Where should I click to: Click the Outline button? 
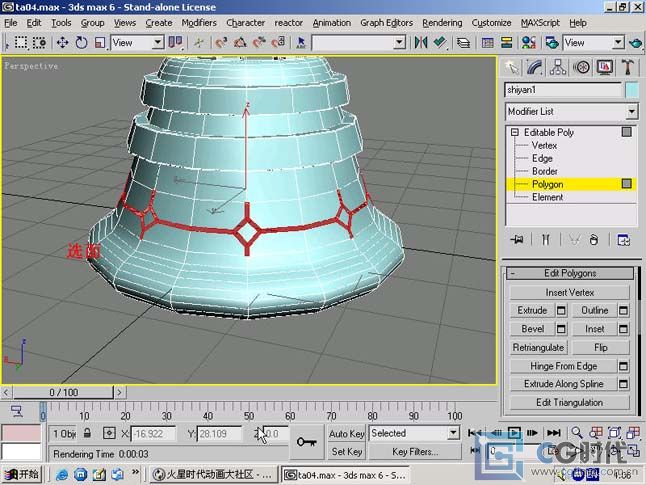[595, 310]
